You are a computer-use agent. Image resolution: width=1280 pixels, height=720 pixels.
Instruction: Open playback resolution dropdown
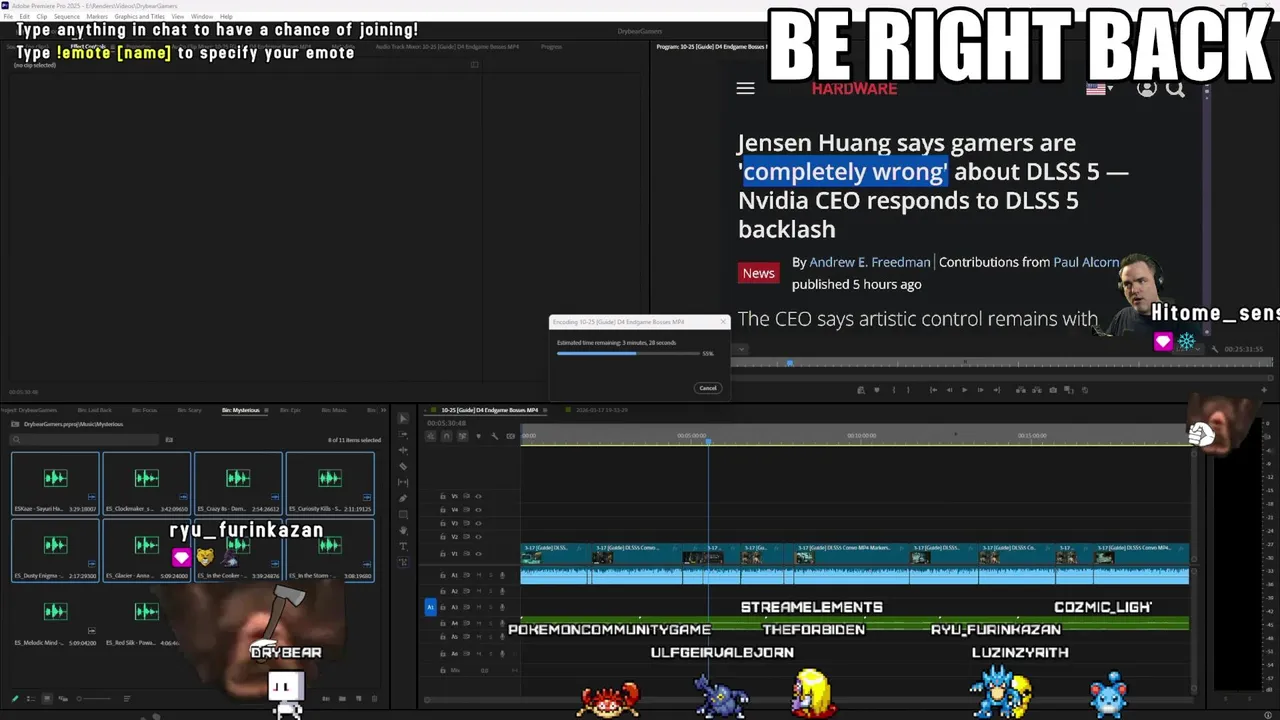point(1189,349)
